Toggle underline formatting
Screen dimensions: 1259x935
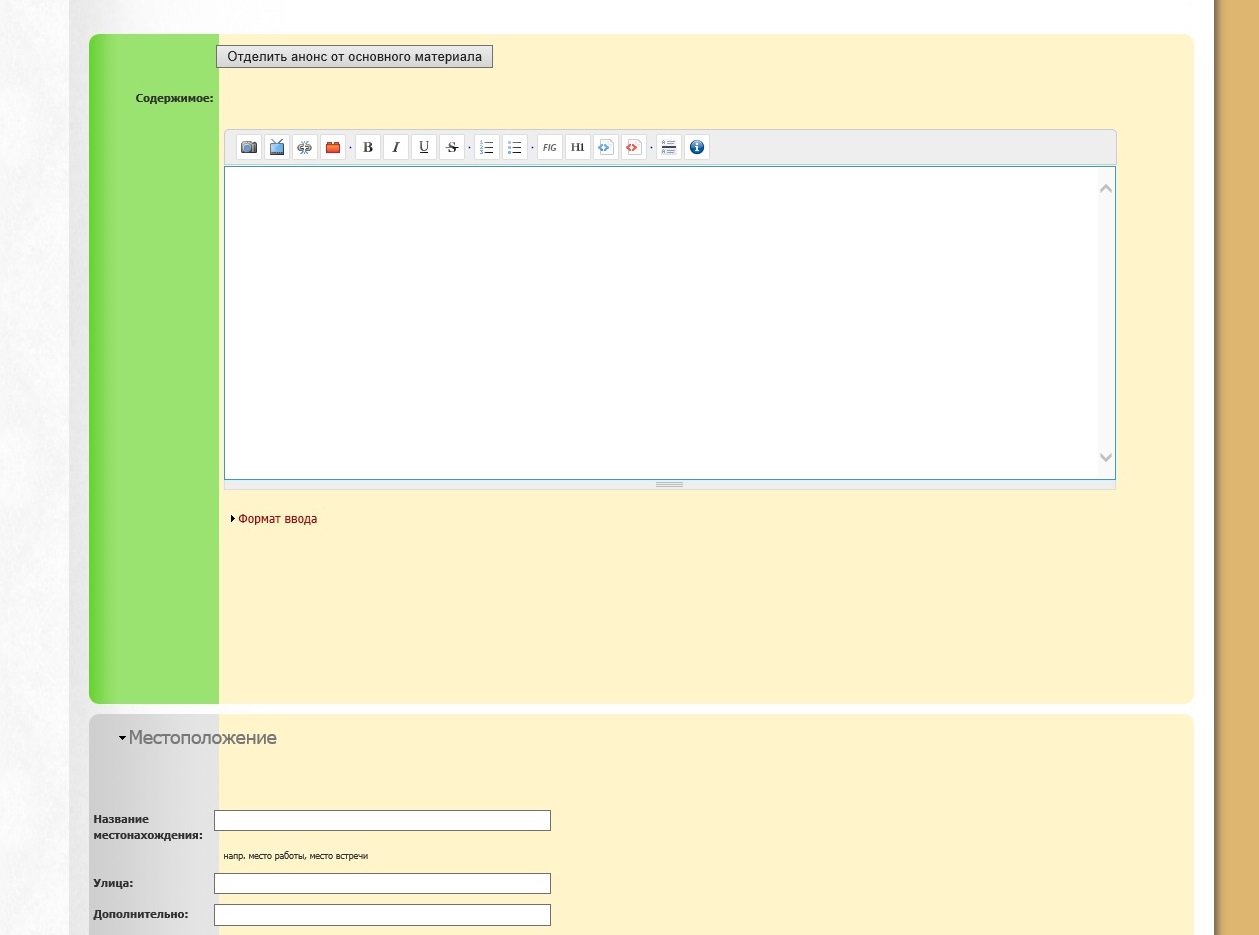pos(424,147)
